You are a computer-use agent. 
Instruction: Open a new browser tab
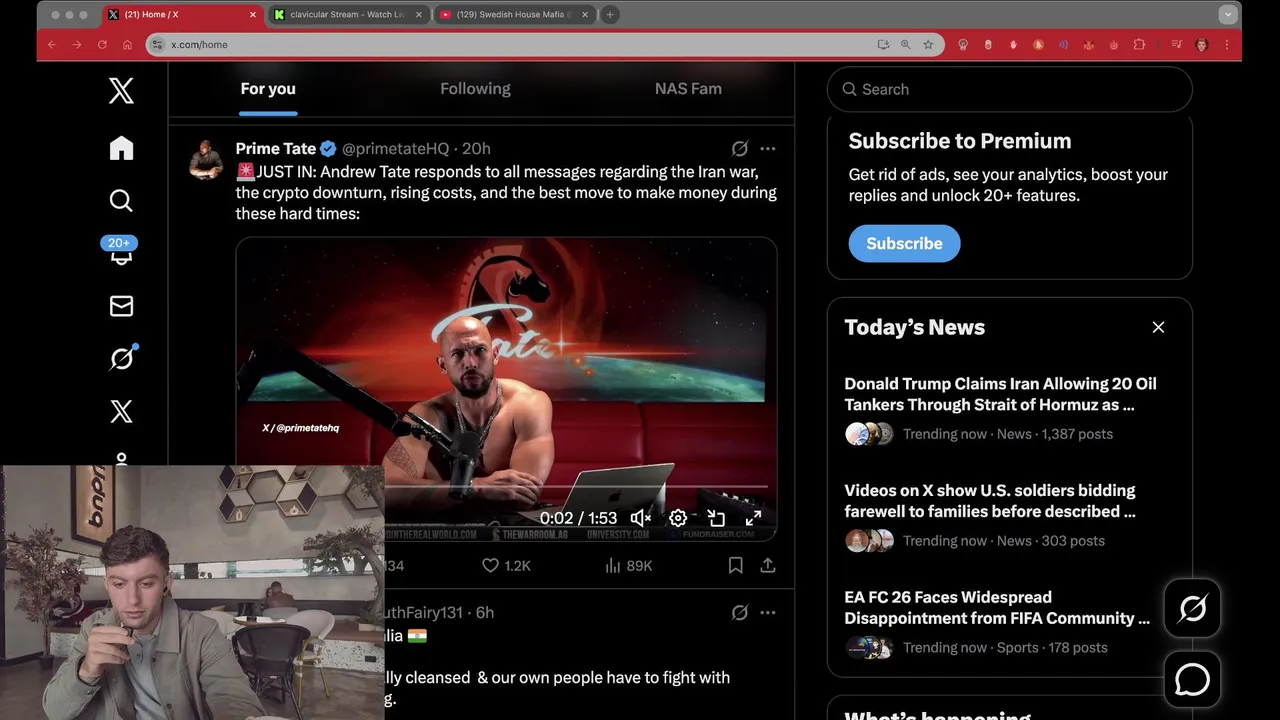610,14
